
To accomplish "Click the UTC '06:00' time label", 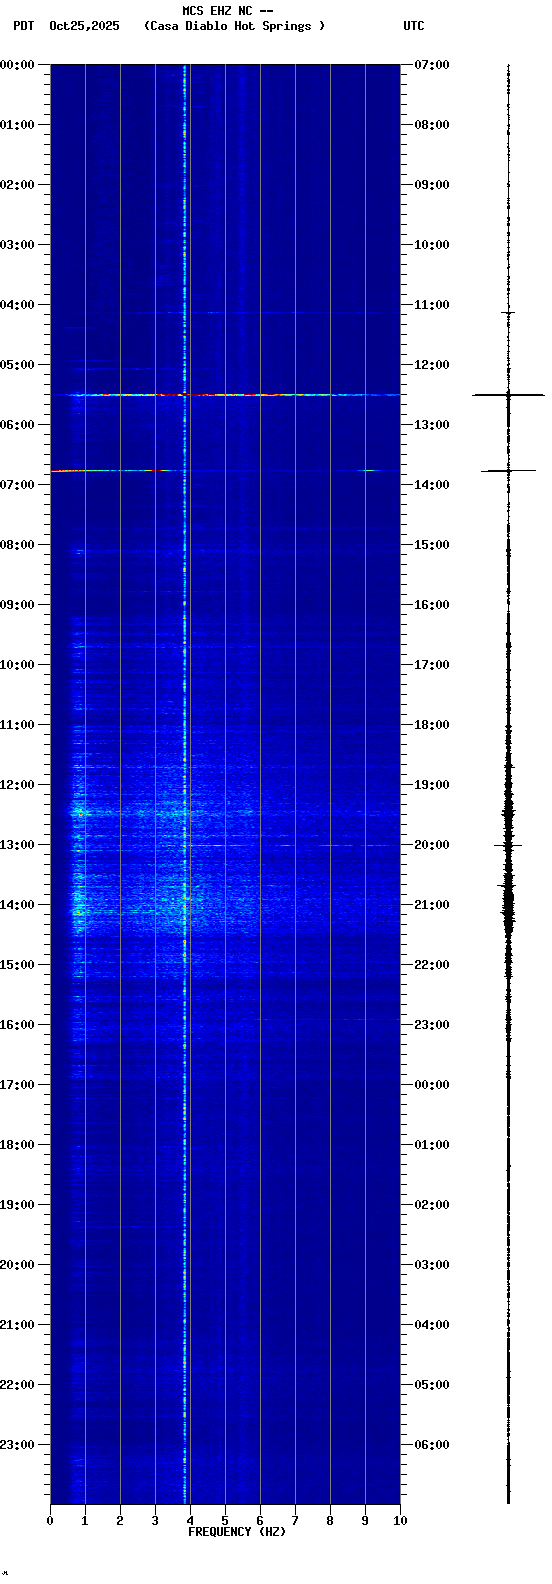I will tap(432, 1445).
